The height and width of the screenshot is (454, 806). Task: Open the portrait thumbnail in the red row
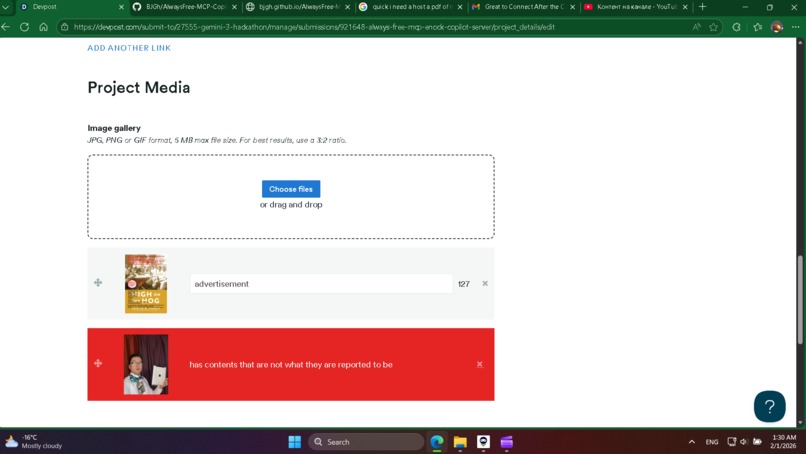pyautogui.click(x=146, y=365)
